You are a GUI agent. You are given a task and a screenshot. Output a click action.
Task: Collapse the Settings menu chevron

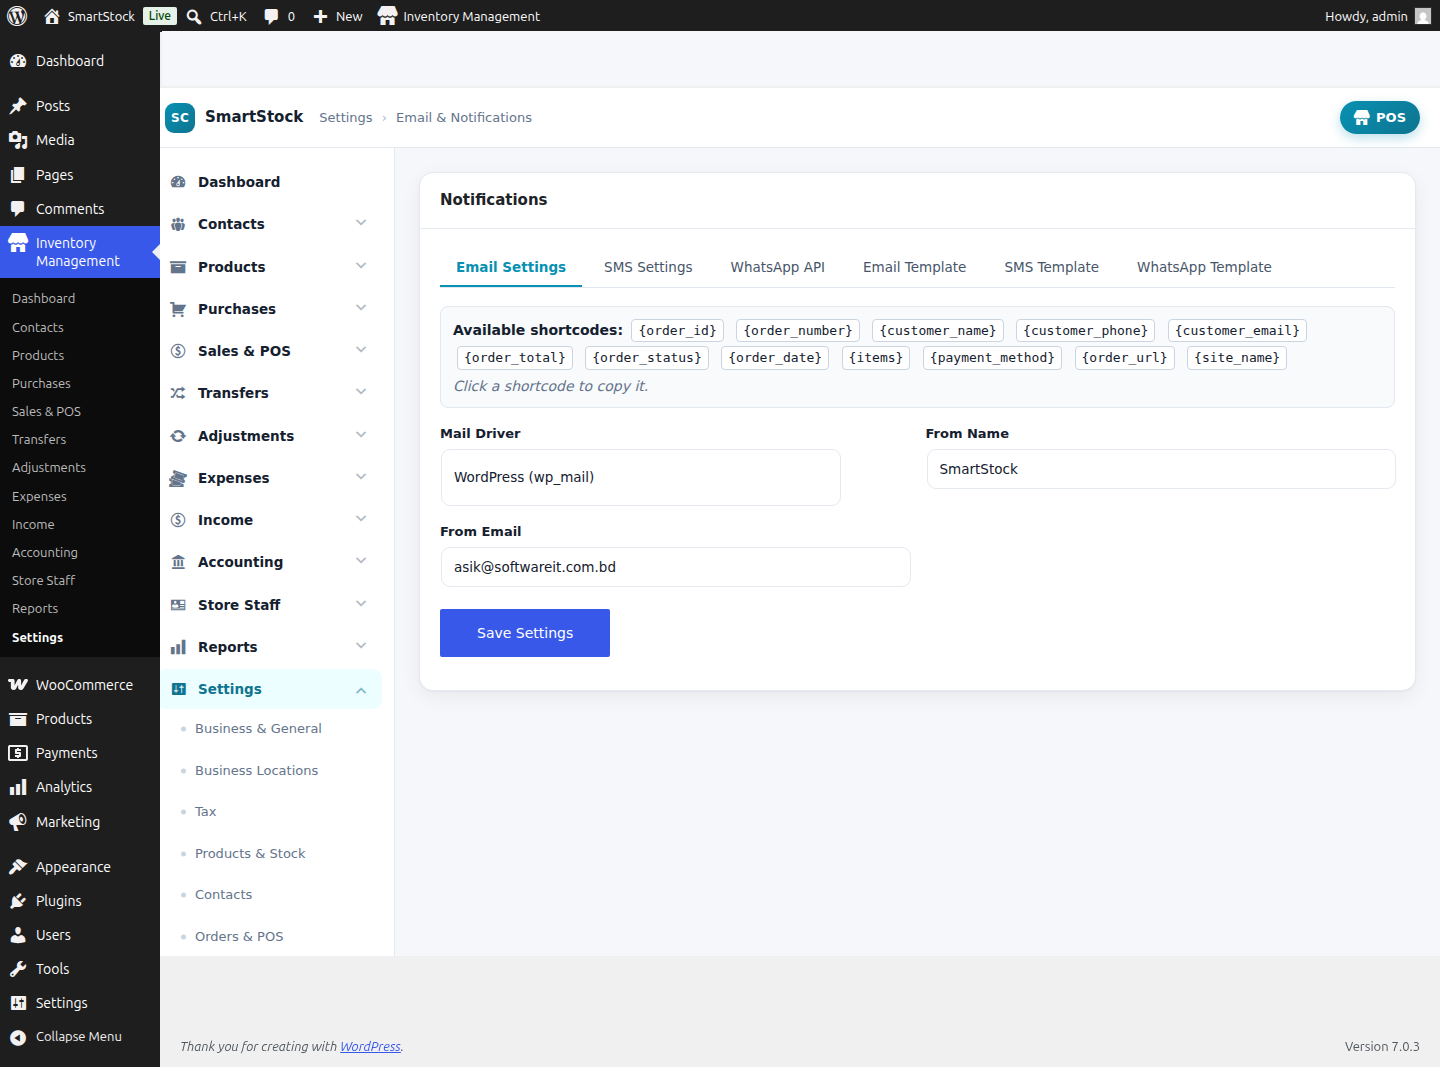[x=361, y=690]
